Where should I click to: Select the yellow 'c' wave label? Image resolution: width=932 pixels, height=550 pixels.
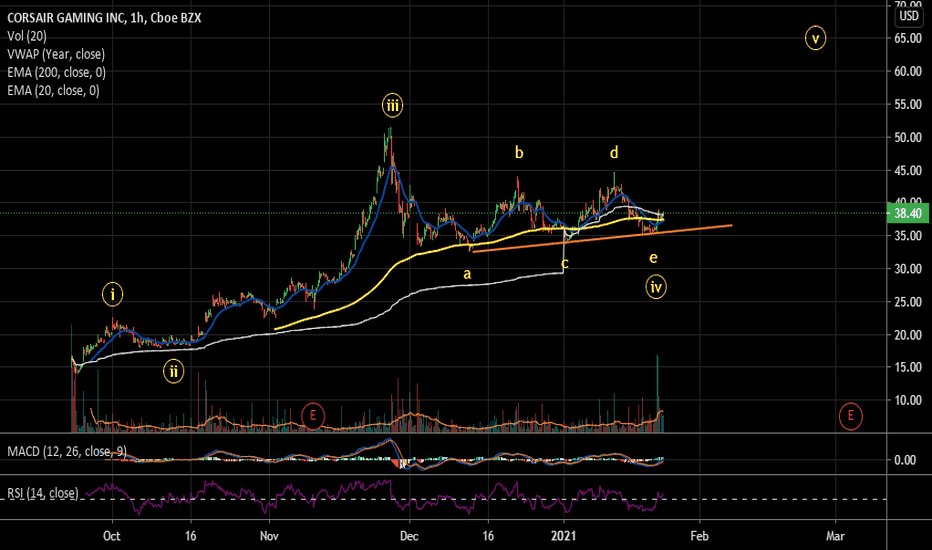(x=565, y=263)
